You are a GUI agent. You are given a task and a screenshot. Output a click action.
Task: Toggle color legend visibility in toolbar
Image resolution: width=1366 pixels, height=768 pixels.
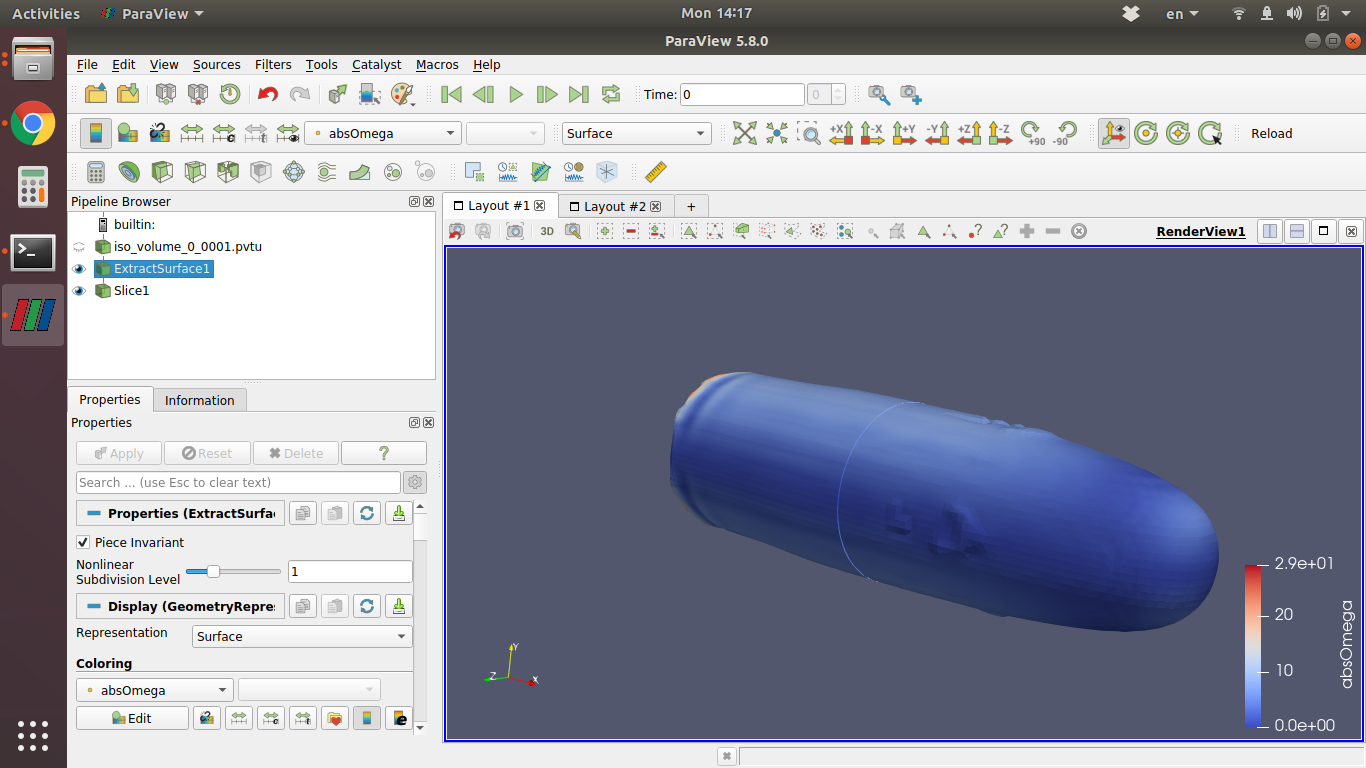(x=96, y=133)
